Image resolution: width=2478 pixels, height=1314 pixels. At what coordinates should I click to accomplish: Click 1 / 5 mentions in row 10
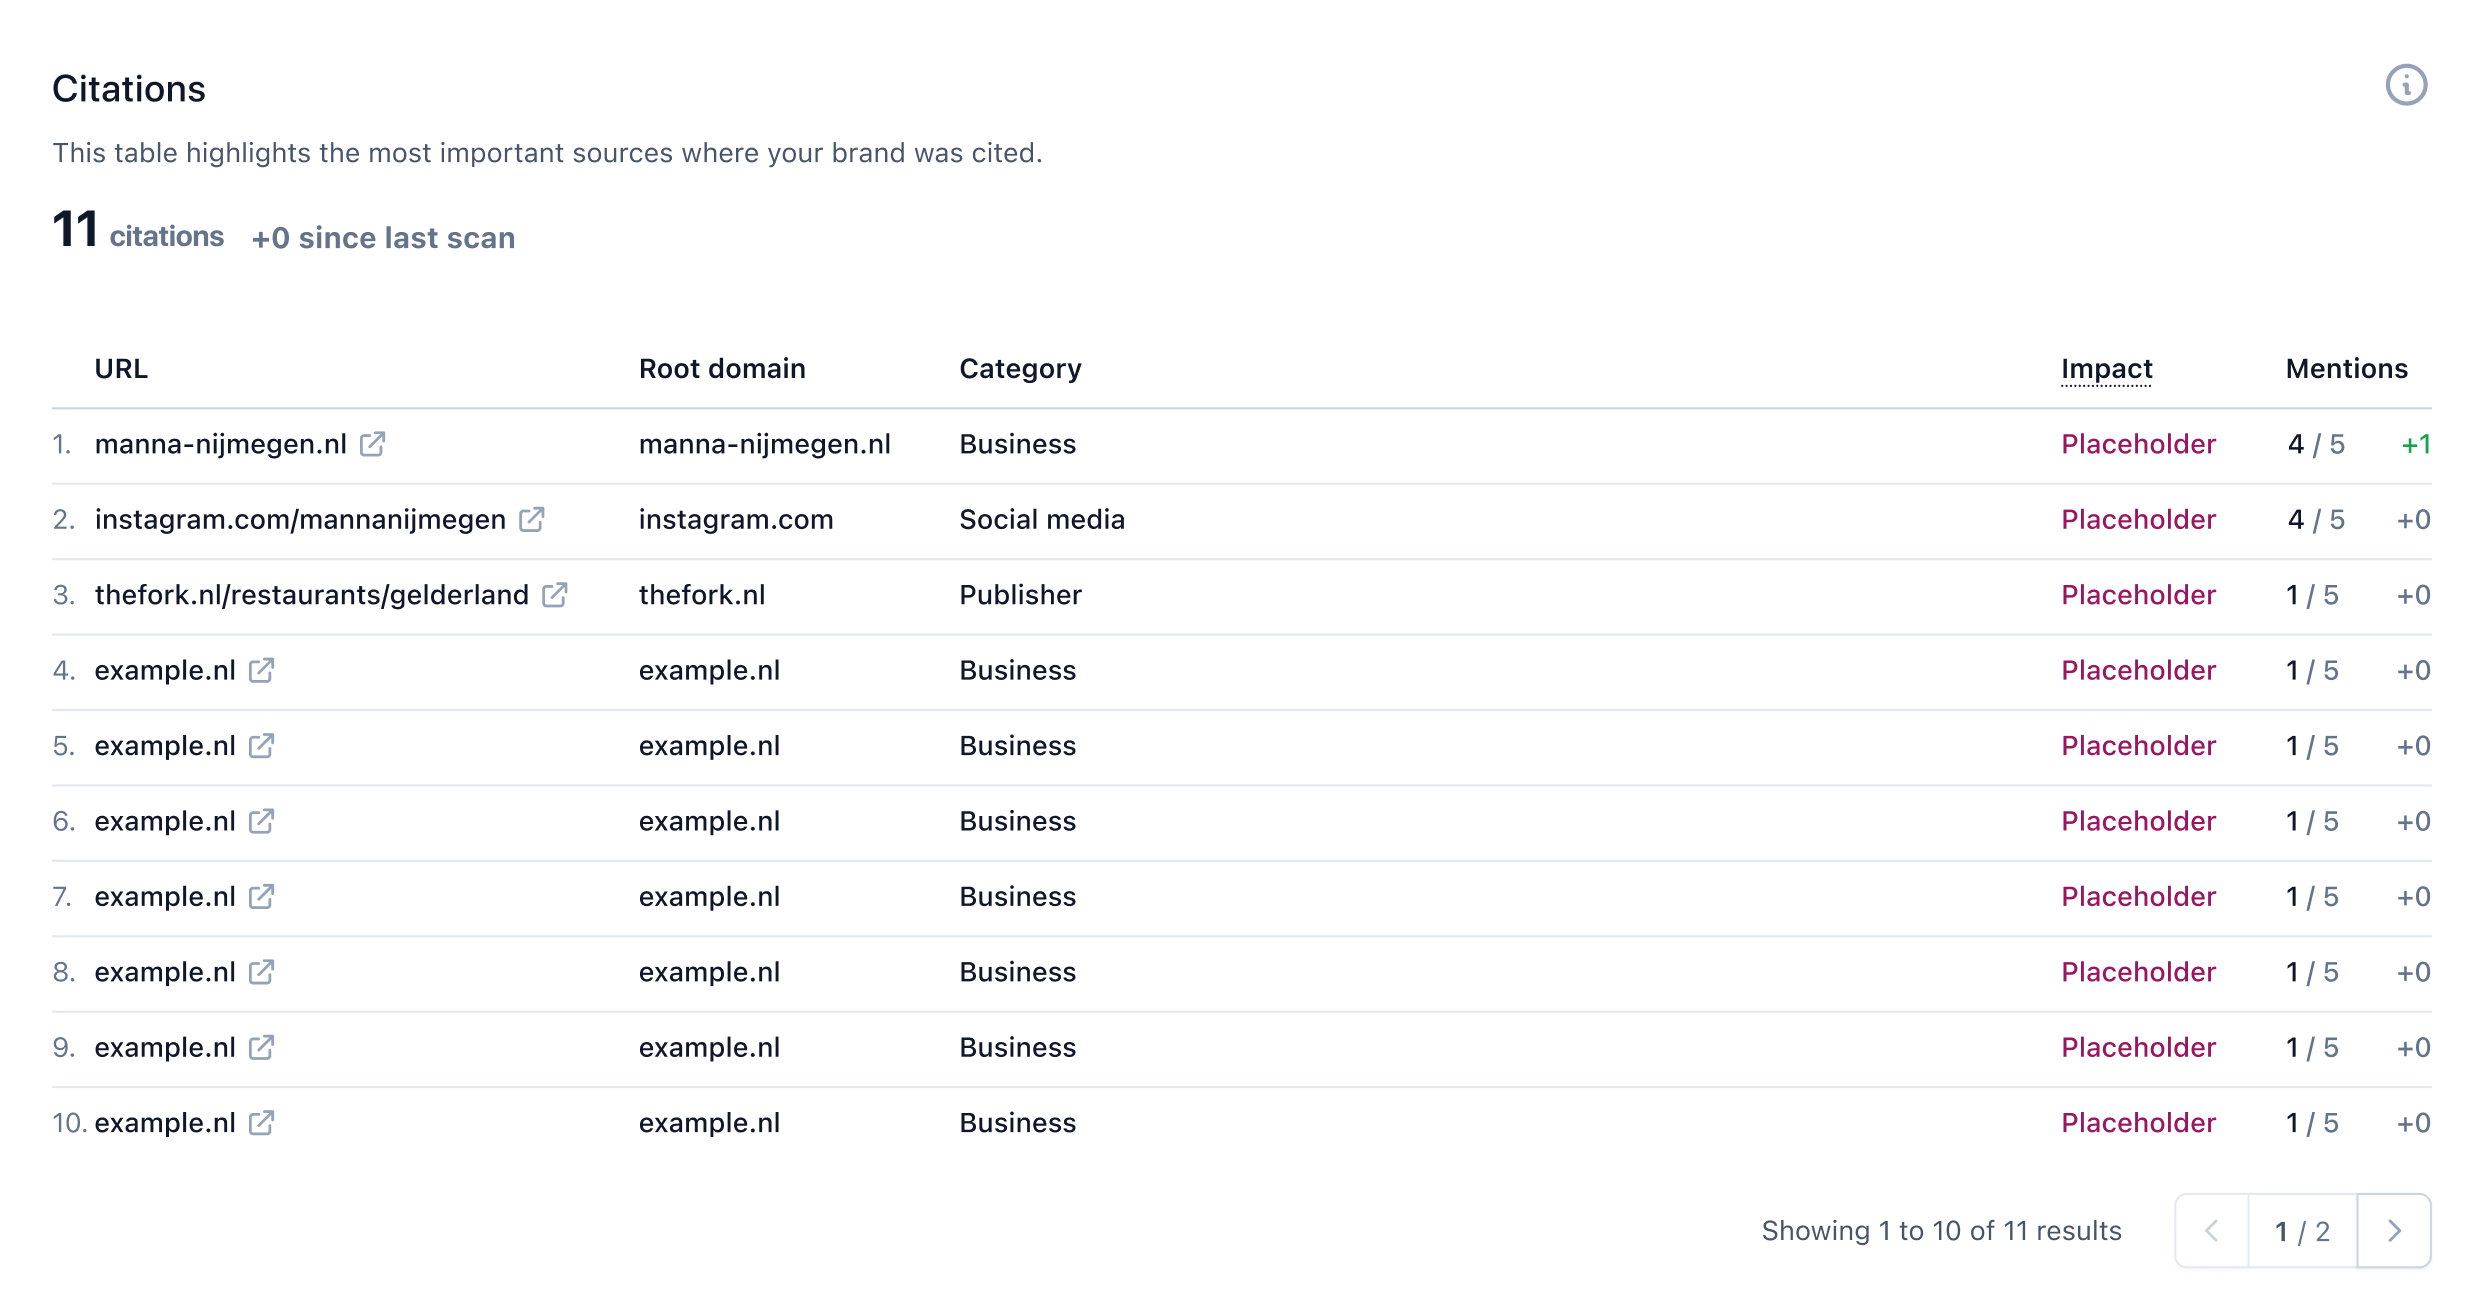[x=2312, y=1123]
